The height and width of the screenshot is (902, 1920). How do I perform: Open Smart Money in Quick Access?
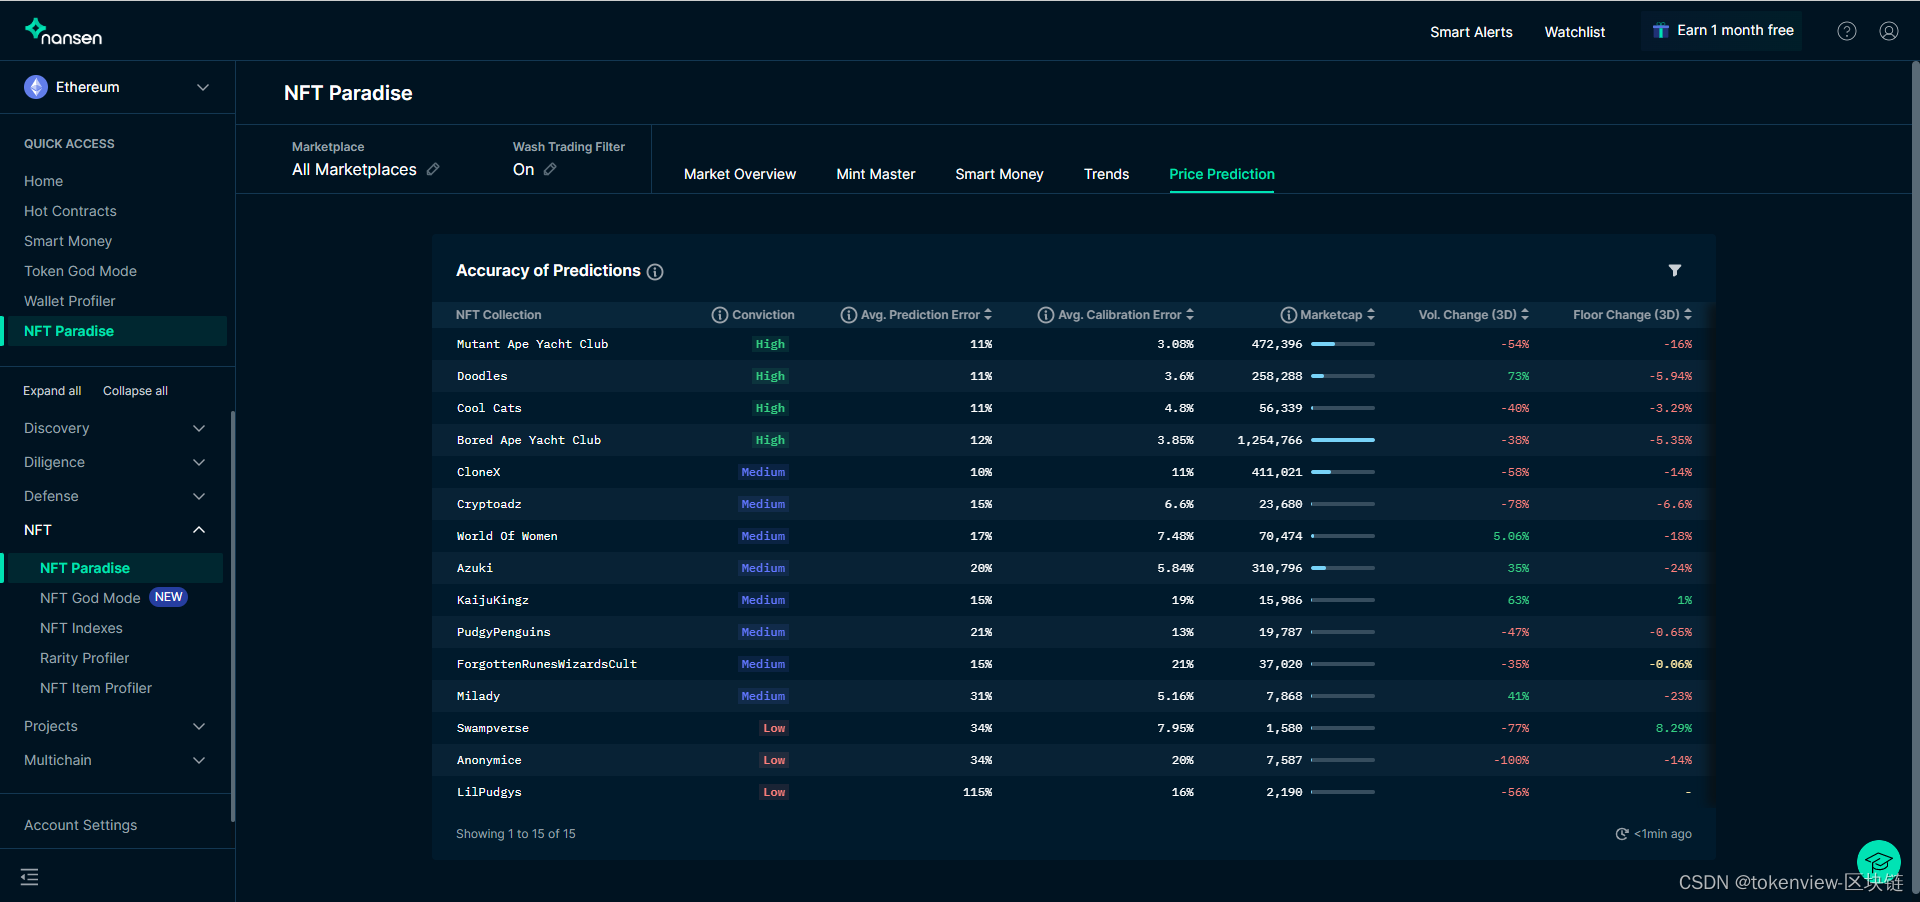(x=68, y=241)
